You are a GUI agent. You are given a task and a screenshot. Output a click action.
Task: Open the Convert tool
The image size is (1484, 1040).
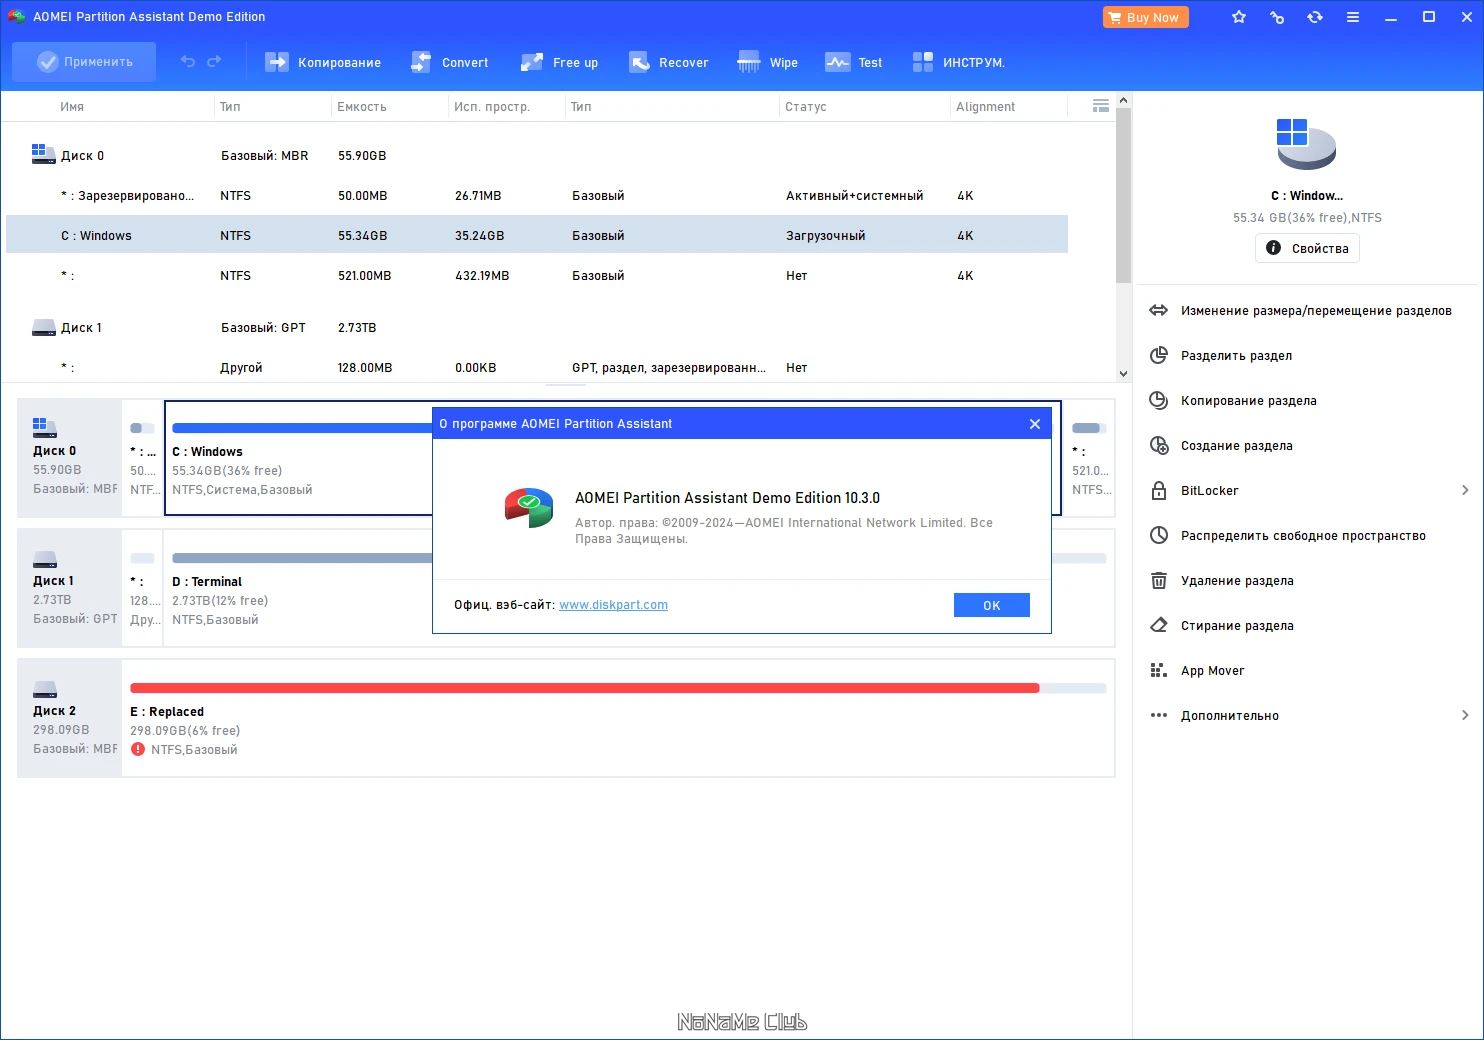click(x=449, y=62)
